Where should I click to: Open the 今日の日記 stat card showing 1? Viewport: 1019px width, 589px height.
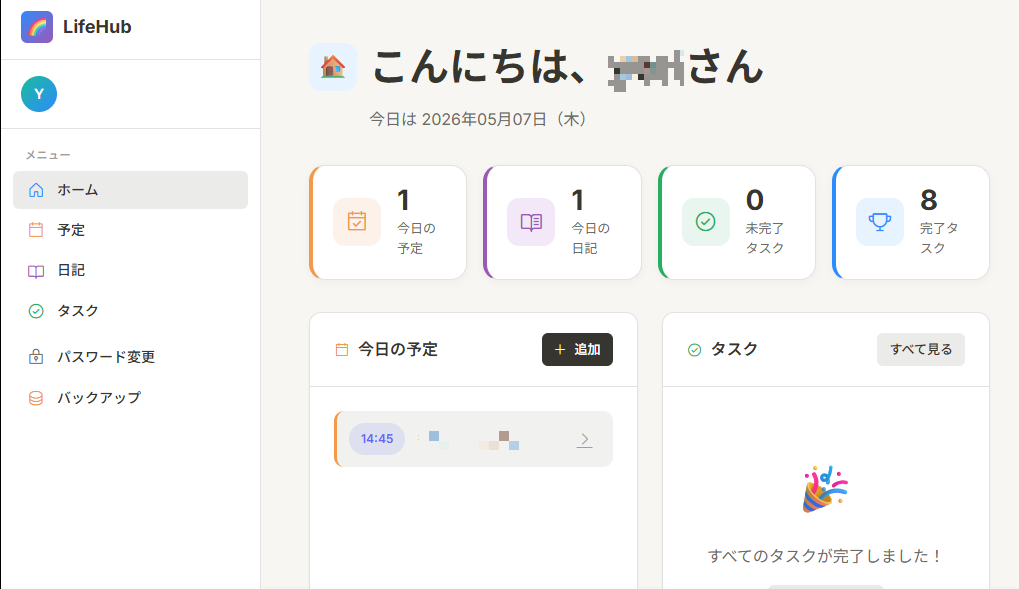[x=562, y=222]
